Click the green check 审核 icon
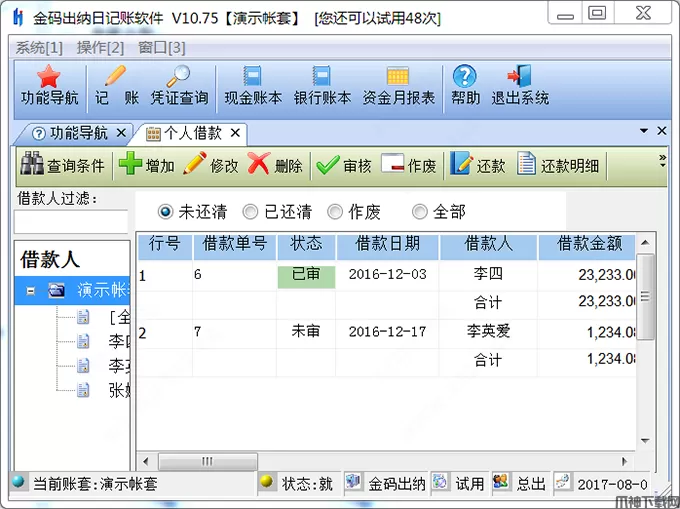Viewport: 680px width, 509px height. coord(328,165)
